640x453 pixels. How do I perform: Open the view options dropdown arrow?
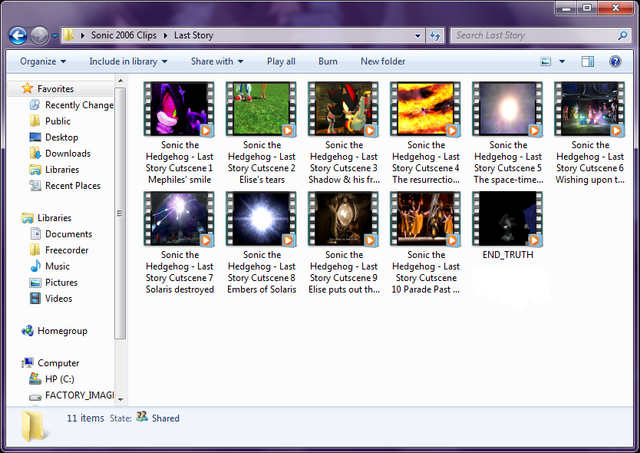click(x=562, y=62)
